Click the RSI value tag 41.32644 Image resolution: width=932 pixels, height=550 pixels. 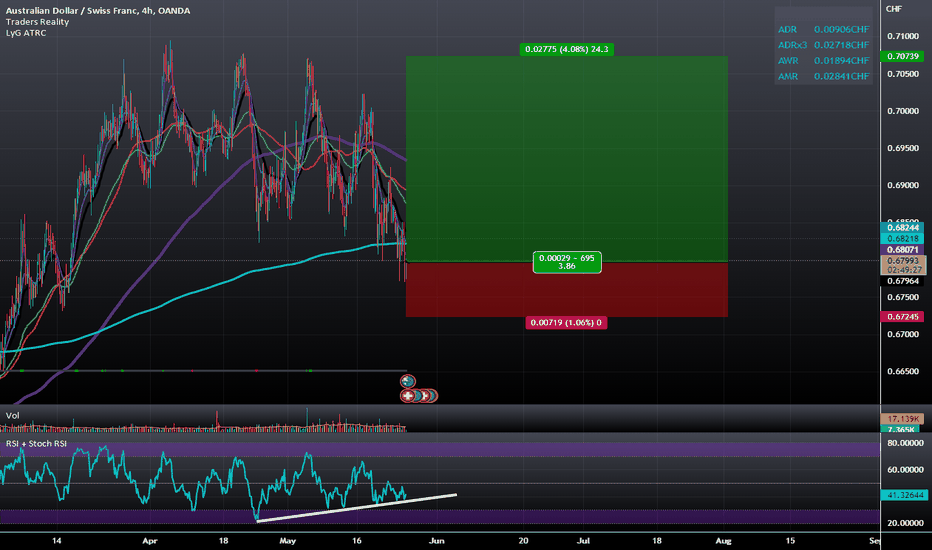(x=904, y=495)
